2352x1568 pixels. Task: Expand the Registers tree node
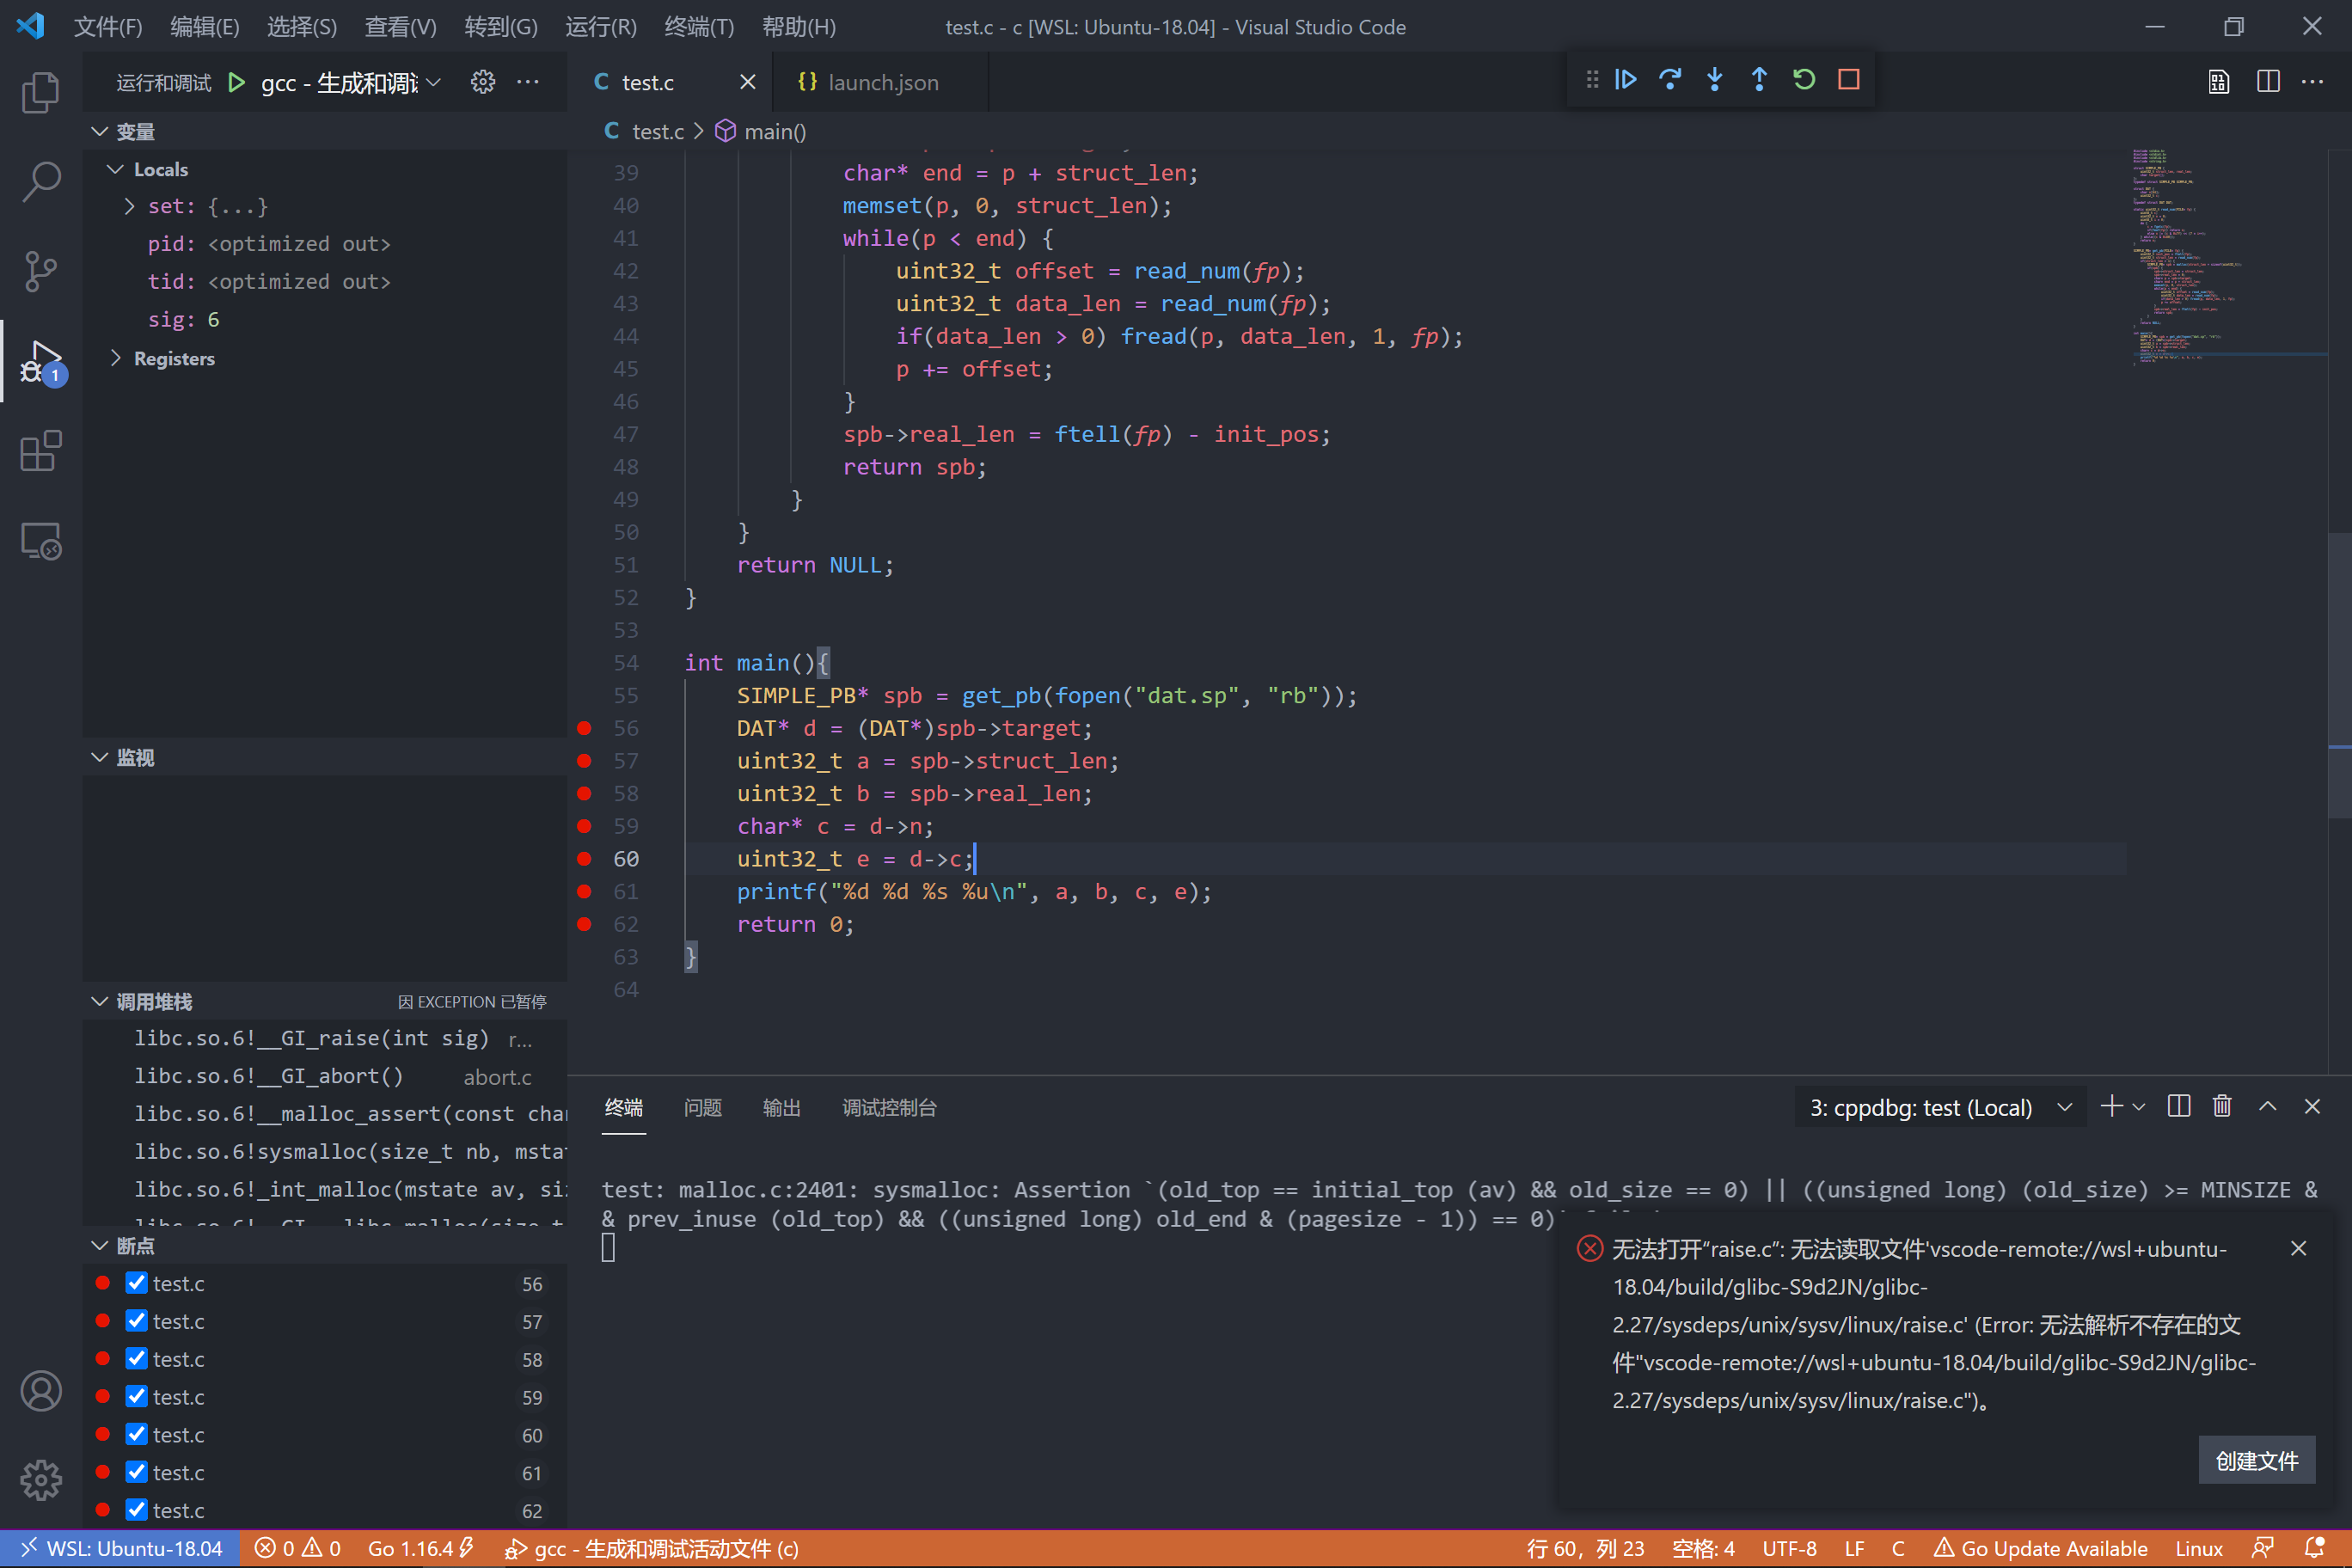(116, 358)
